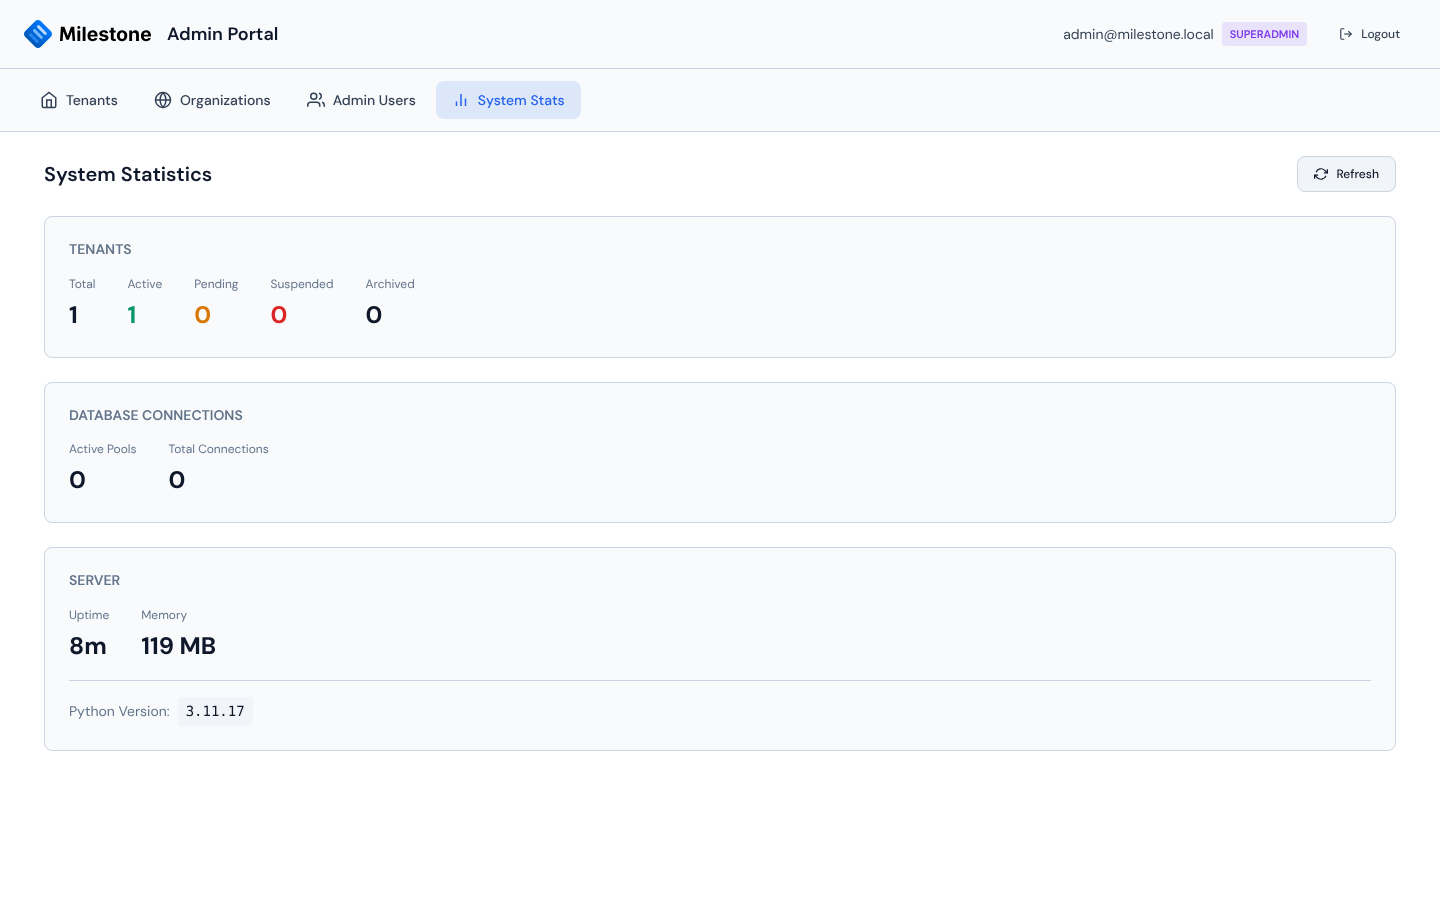The height and width of the screenshot is (900, 1440).
Task: Click the globe icon beside Organizations
Action: tap(163, 100)
